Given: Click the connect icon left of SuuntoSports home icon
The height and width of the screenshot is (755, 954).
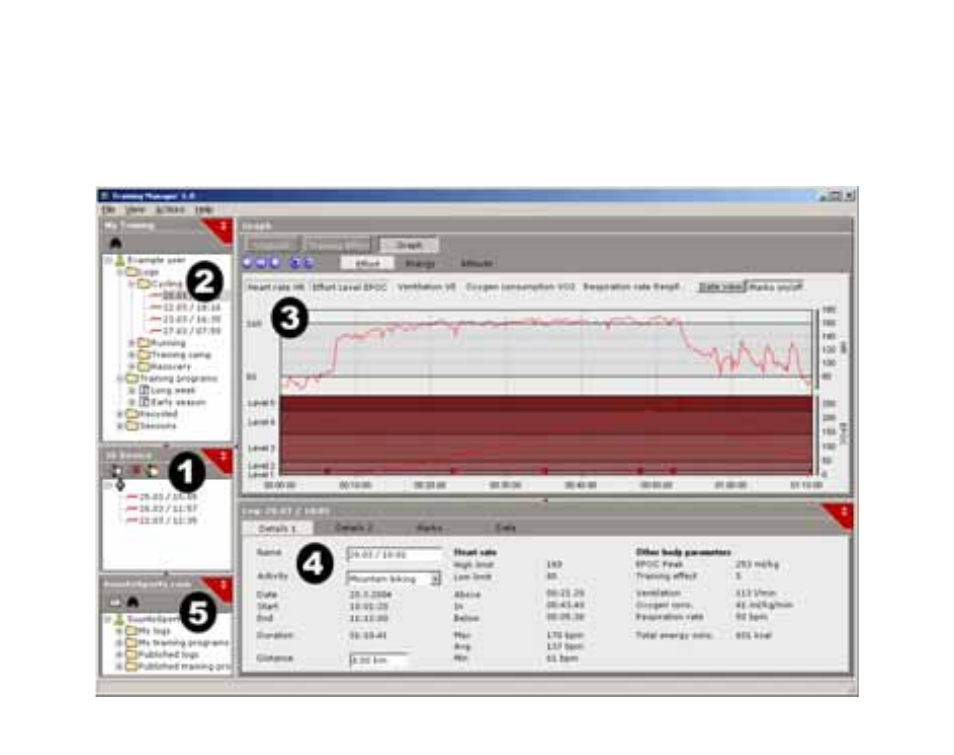Looking at the screenshot, I should (115, 602).
